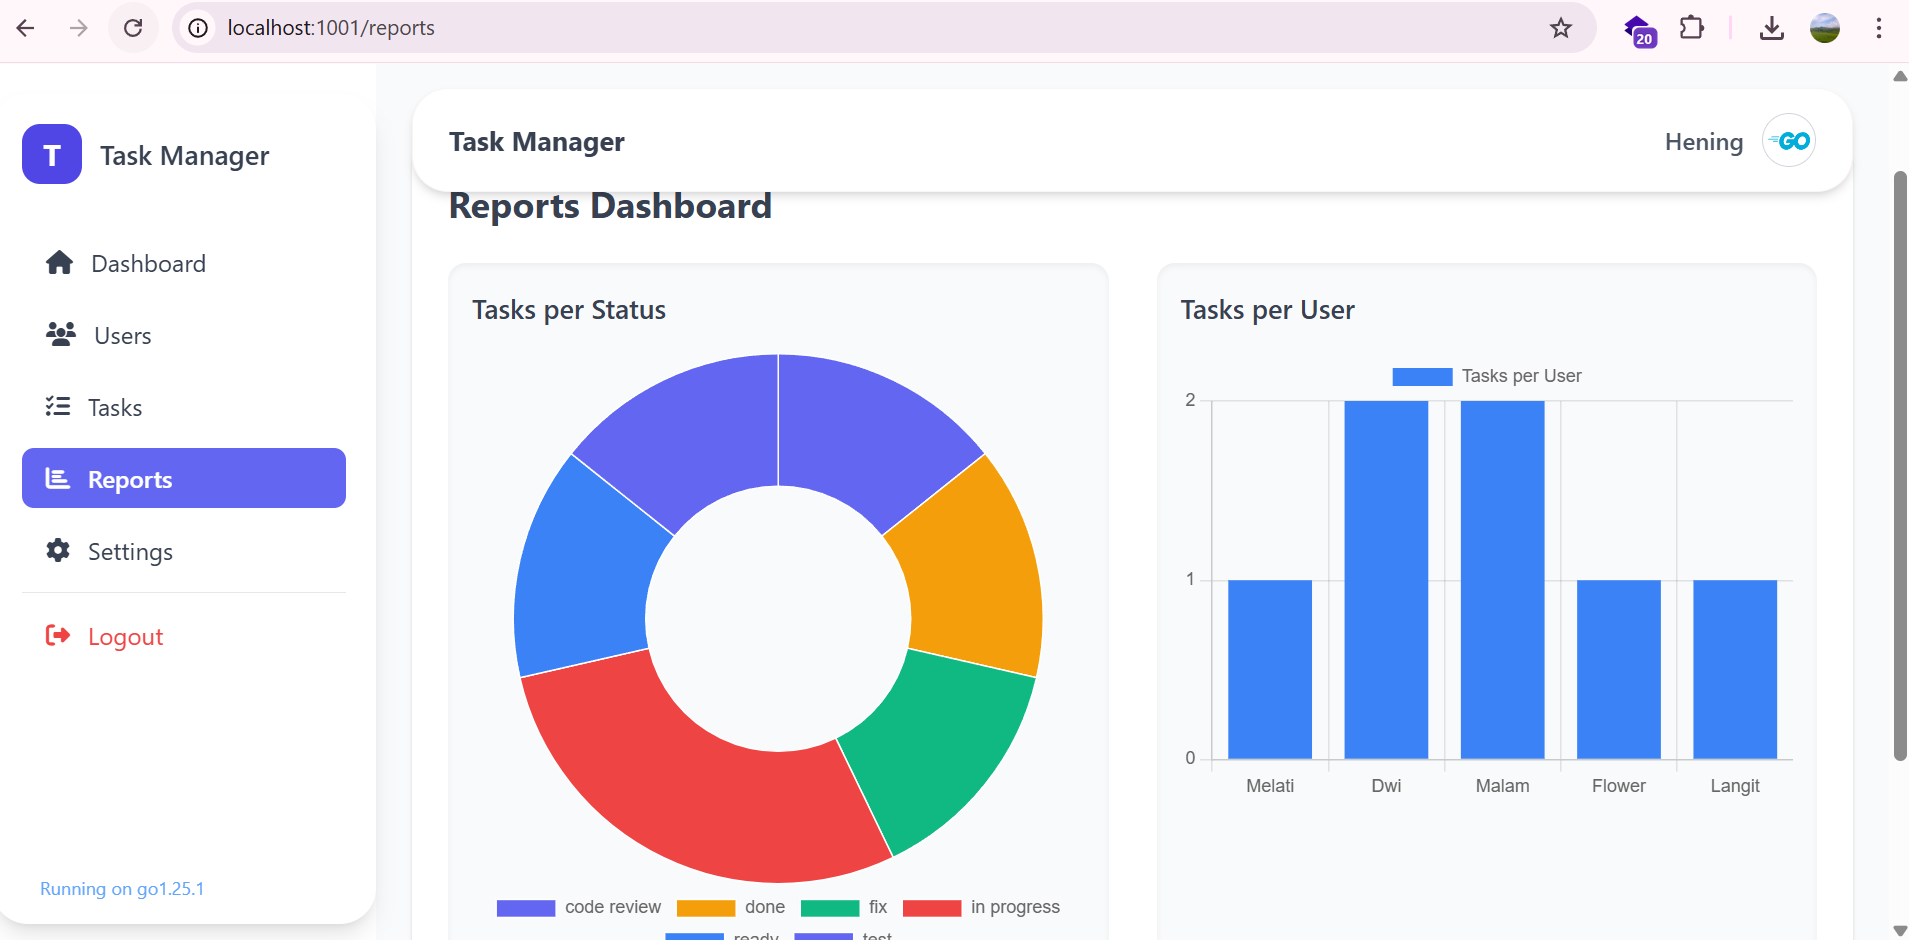Hide 'in progress' series via legend
1909x940 pixels.
[981, 907]
